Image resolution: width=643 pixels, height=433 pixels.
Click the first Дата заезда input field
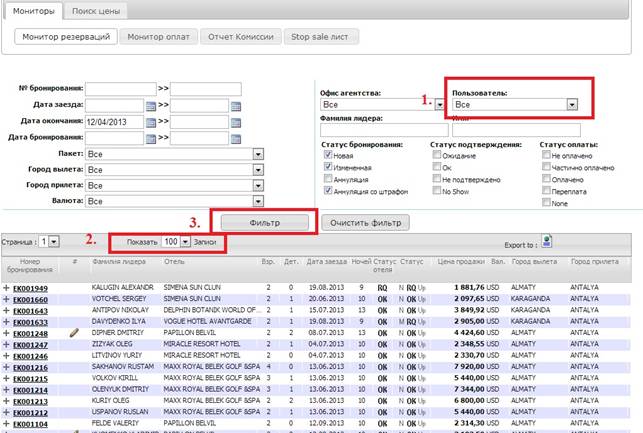(x=114, y=105)
